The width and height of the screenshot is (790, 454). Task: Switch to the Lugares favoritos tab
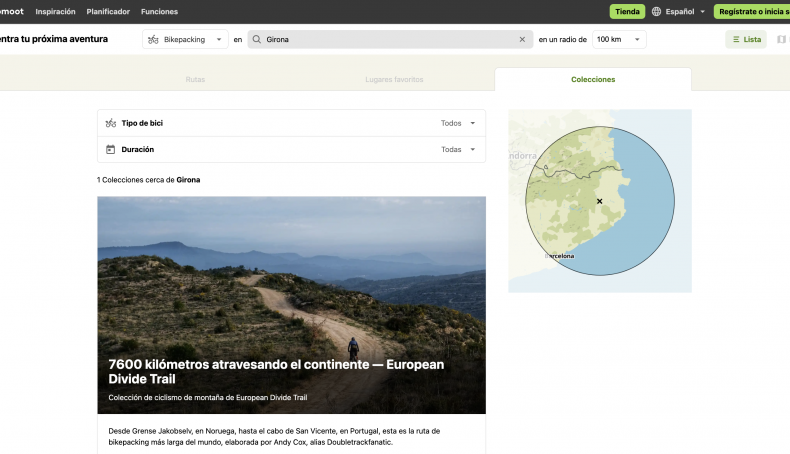[x=394, y=80]
